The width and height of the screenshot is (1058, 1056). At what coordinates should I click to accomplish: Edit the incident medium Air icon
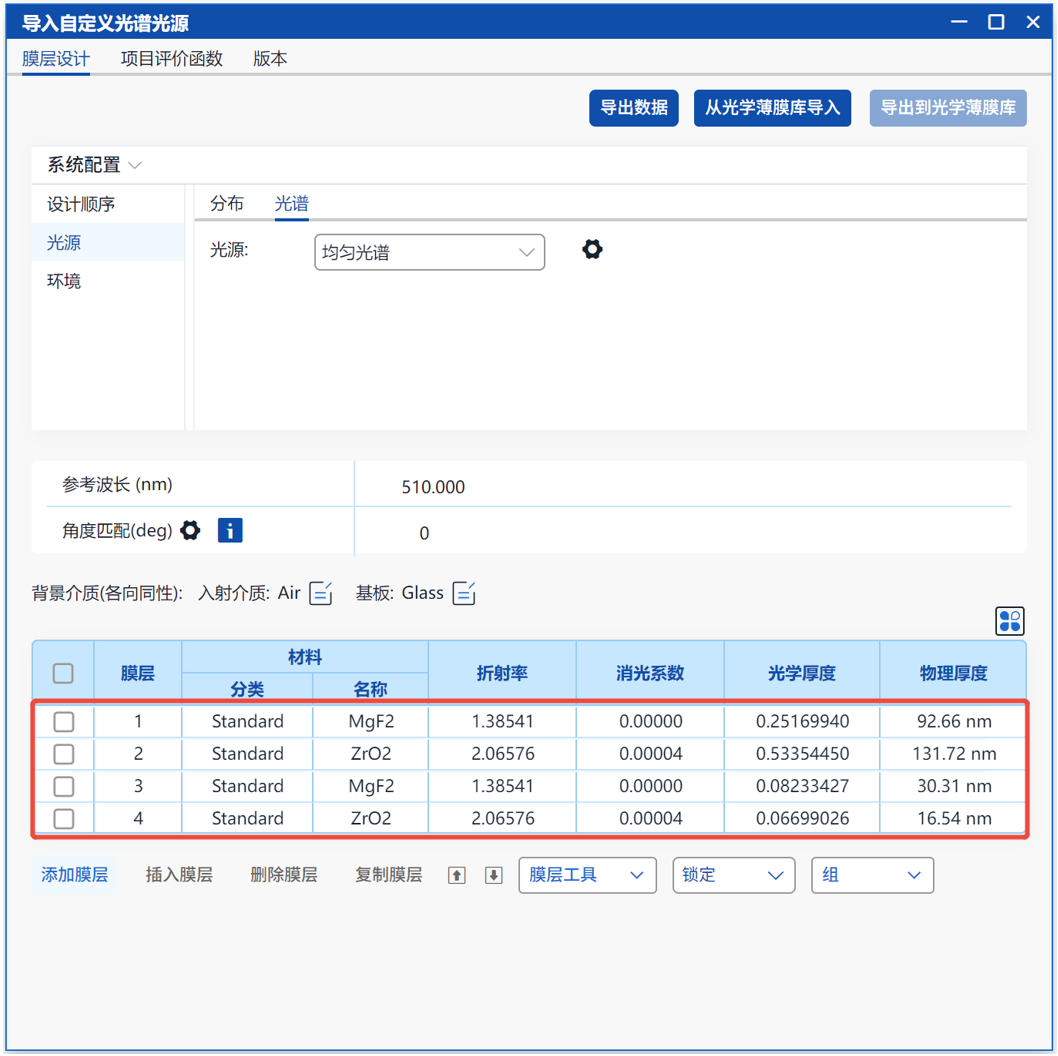pyautogui.click(x=321, y=593)
